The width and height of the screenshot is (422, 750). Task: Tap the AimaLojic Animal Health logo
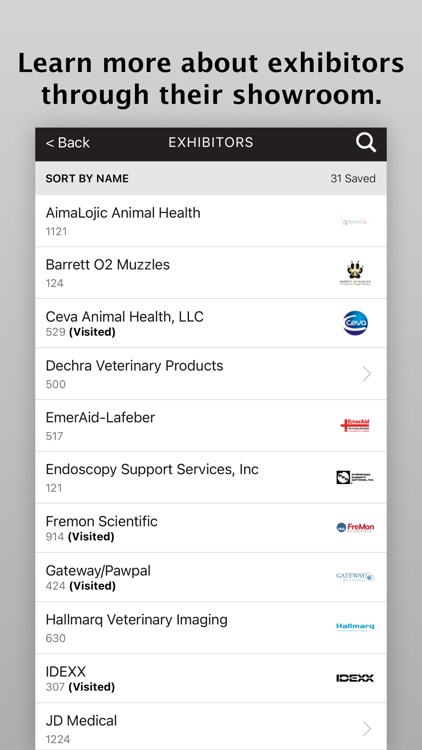coord(355,221)
